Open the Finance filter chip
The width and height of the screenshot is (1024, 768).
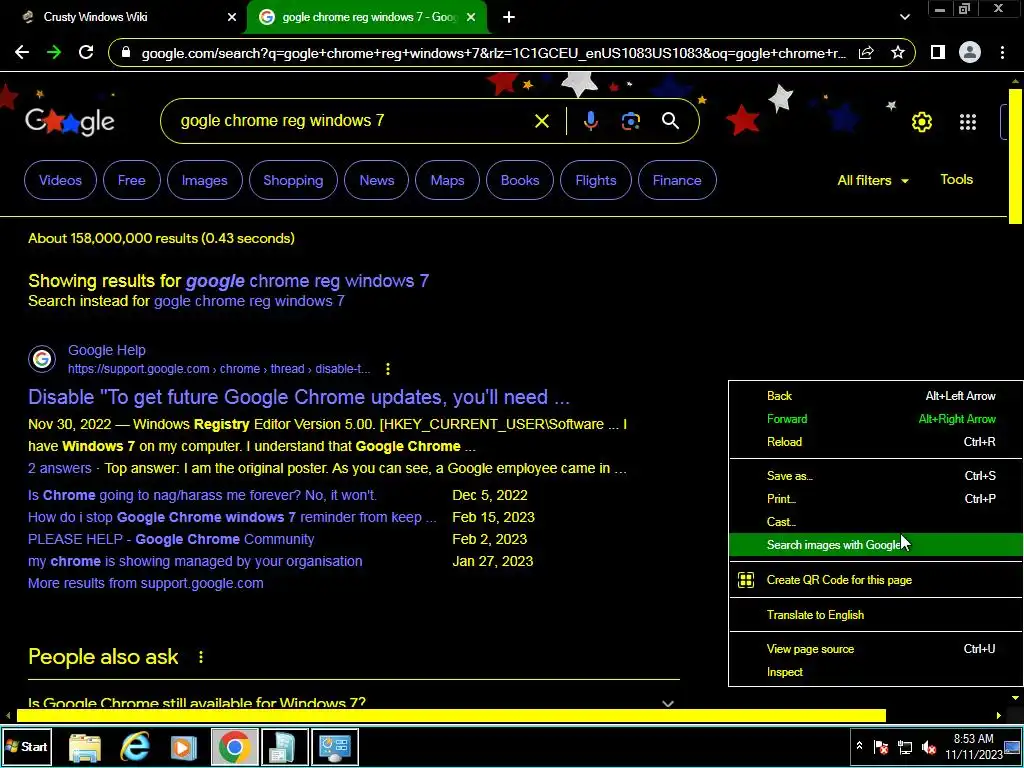(677, 180)
